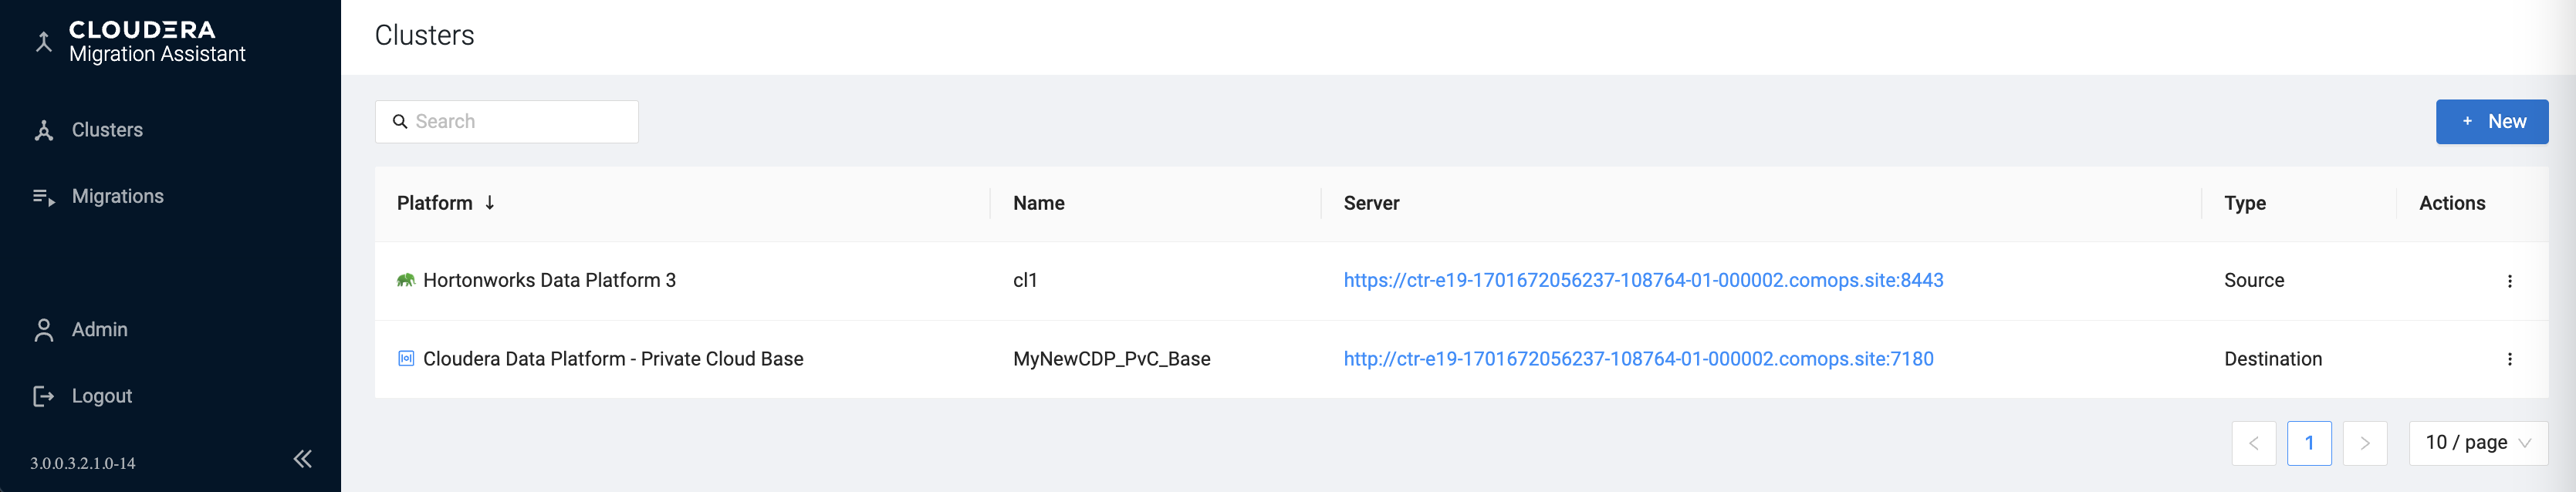Viewport: 2576px width, 492px height.
Task: Click the Migrations sidebar icon
Action: point(44,197)
